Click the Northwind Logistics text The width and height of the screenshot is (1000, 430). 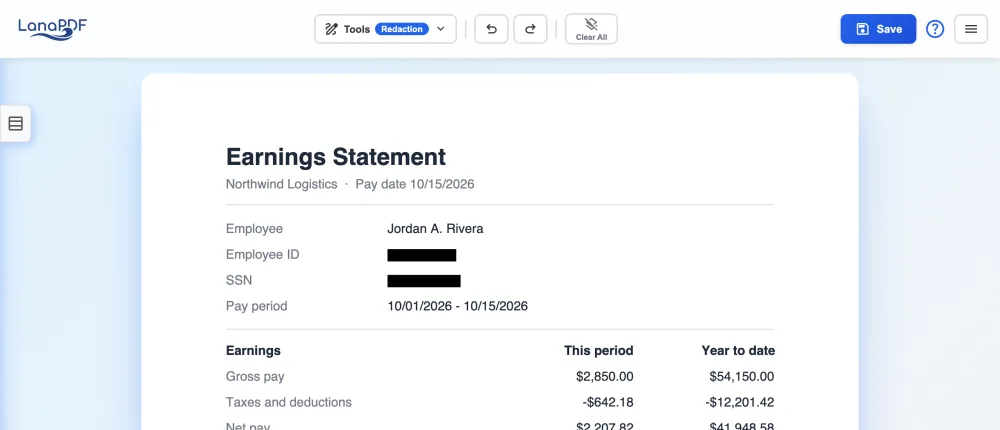coord(281,184)
